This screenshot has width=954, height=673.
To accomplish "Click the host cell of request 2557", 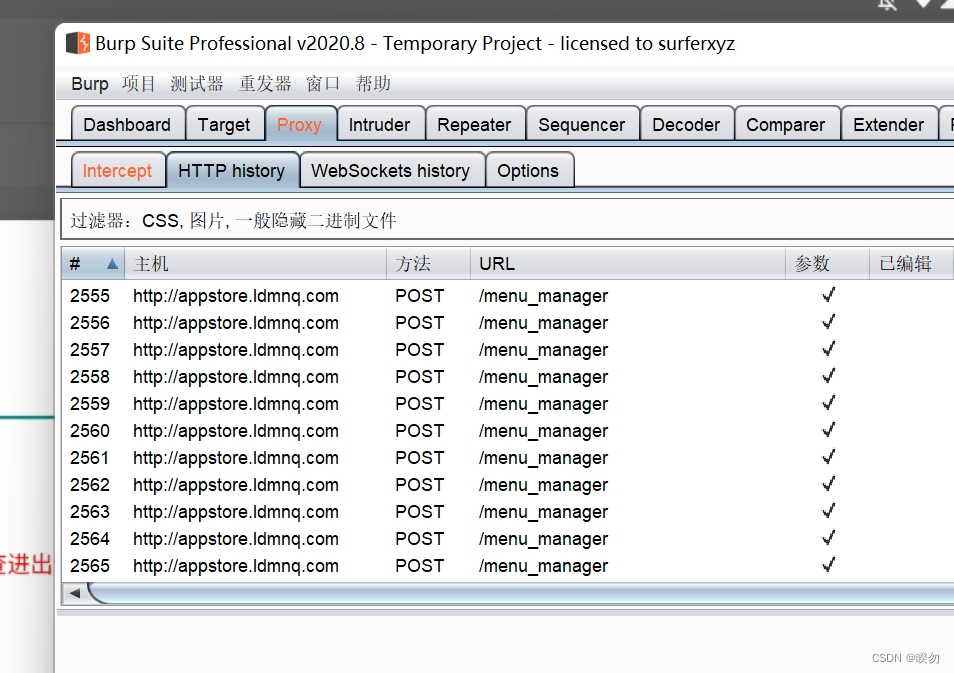I will (x=235, y=350).
